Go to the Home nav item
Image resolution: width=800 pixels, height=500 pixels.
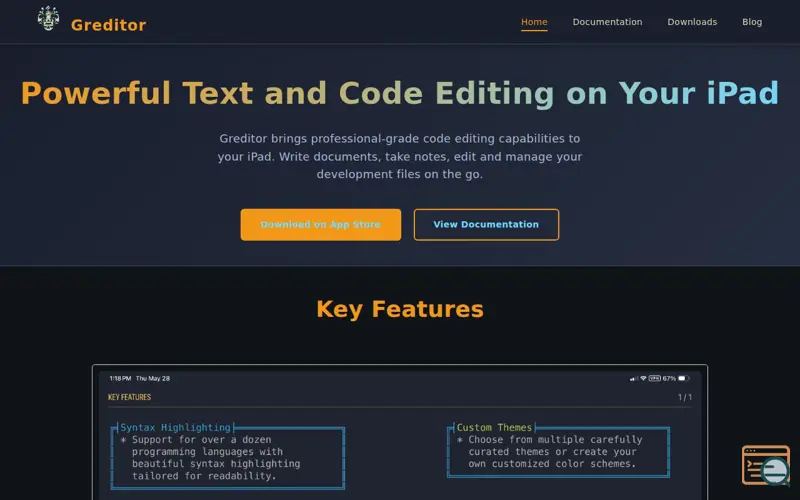tap(534, 22)
